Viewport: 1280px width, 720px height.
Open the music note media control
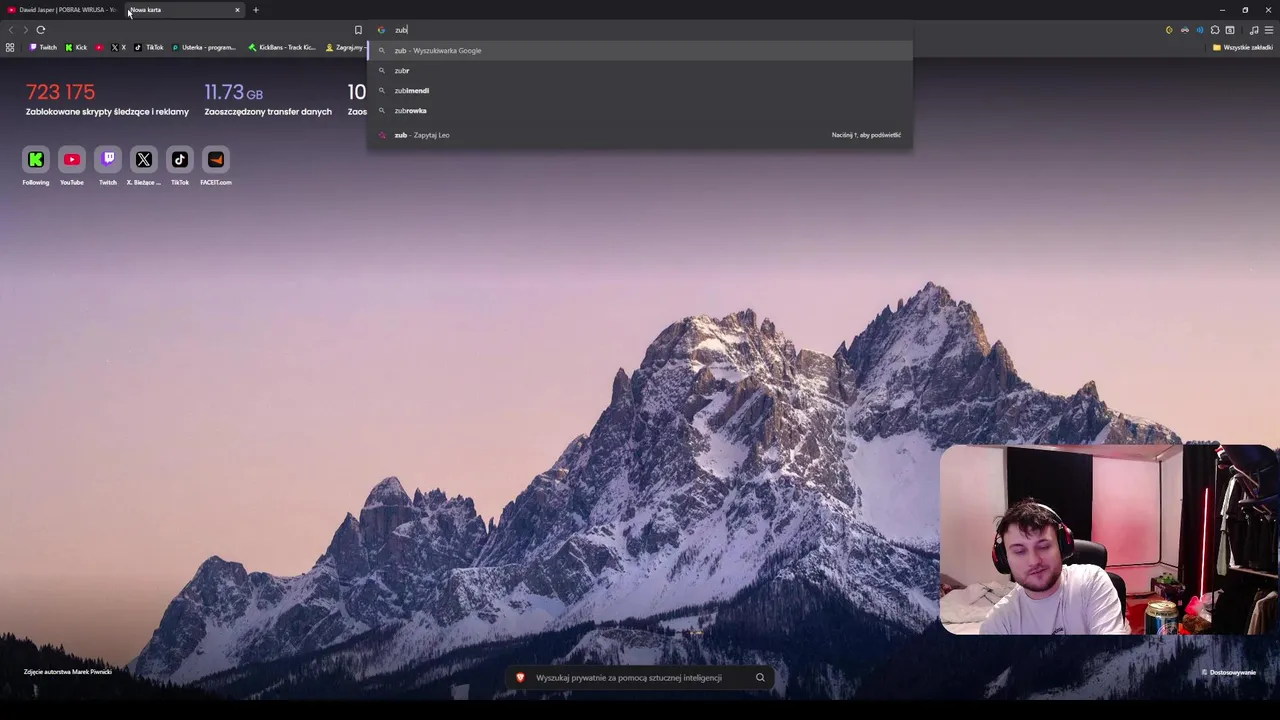tap(1254, 30)
